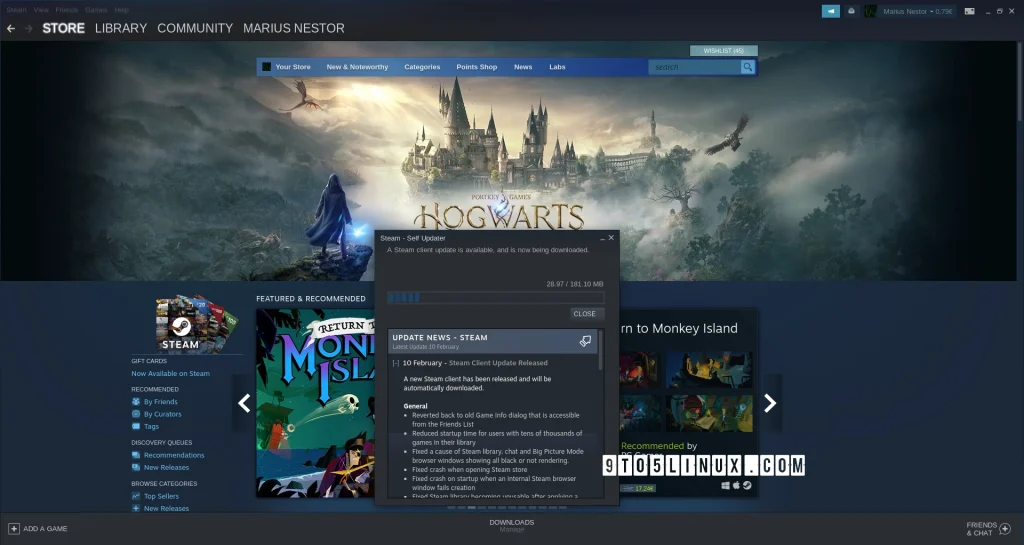
Task: Click the Wishlist (45) button
Action: (724, 50)
